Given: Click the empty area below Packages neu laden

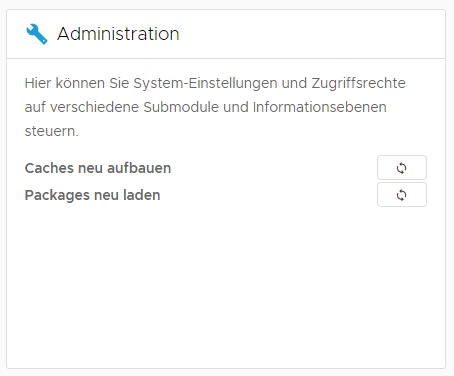Looking at the screenshot, I should point(226,287).
